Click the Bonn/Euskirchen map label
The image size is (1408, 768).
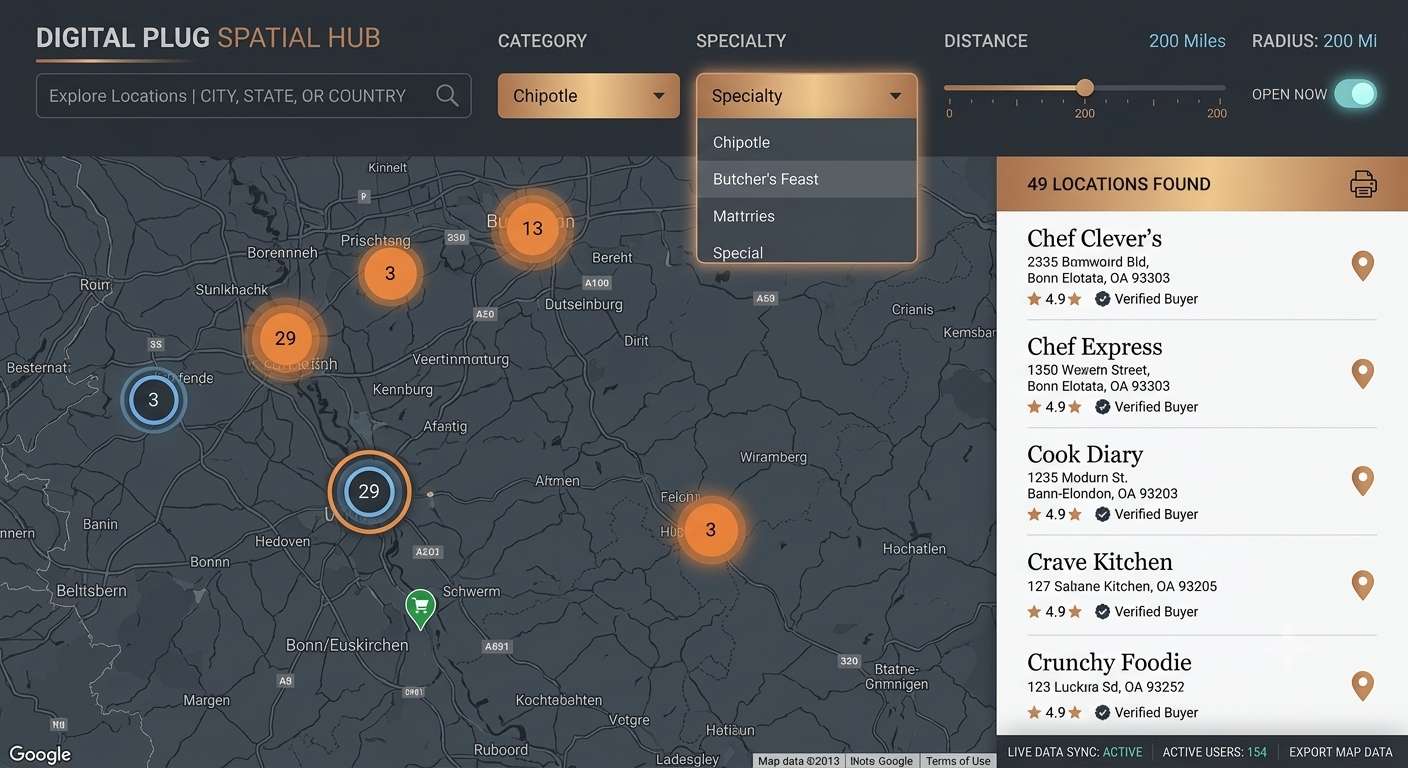pyautogui.click(x=347, y=645)
